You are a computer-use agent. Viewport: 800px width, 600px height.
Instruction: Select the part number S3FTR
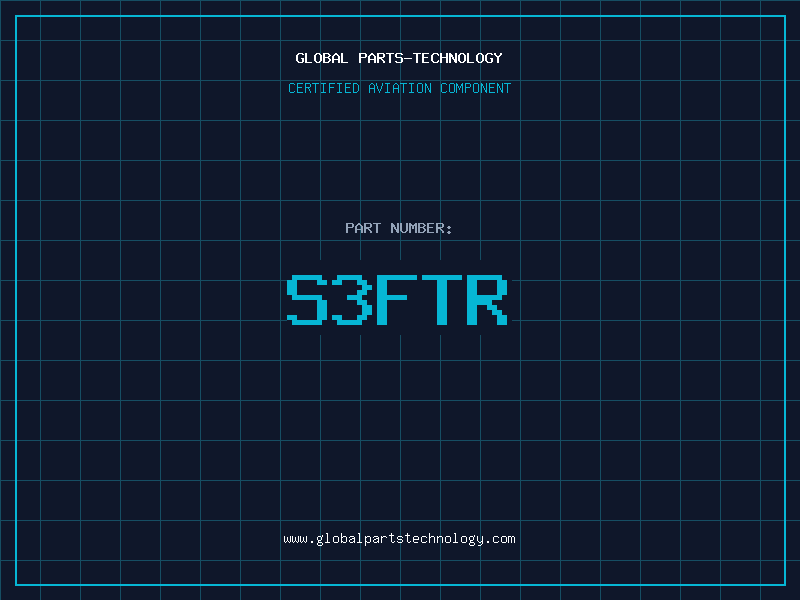(x=397, y=300)
